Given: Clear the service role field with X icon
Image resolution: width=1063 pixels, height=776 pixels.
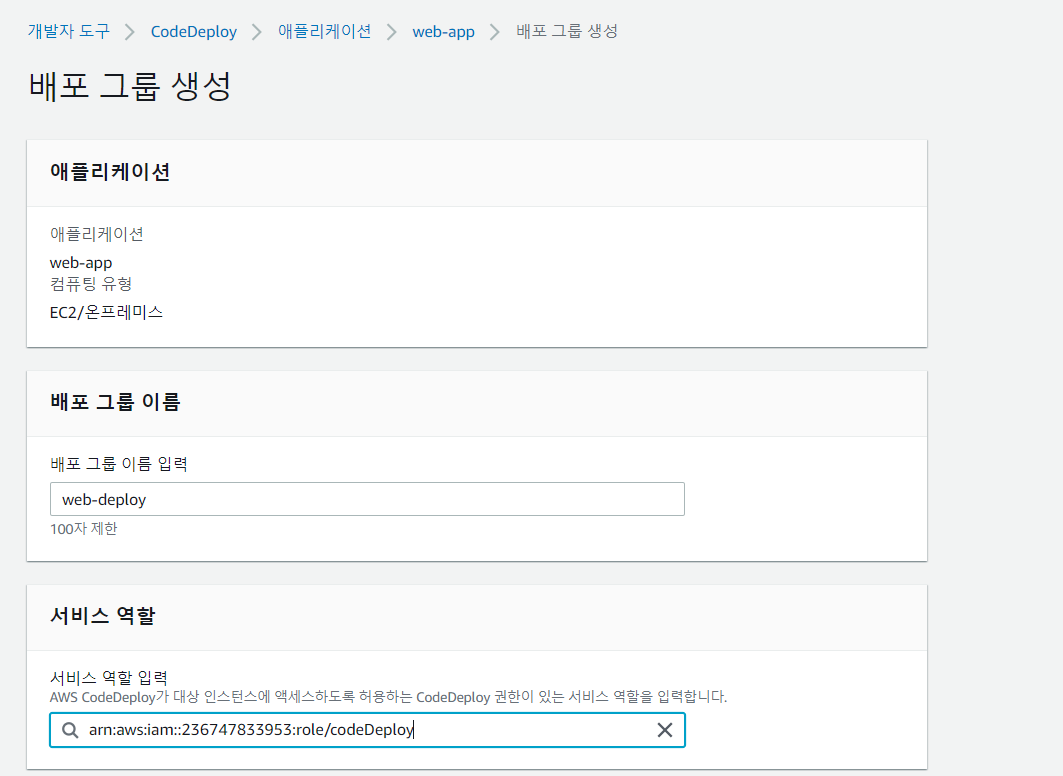Looking at the screenshot, I should 665,730.
